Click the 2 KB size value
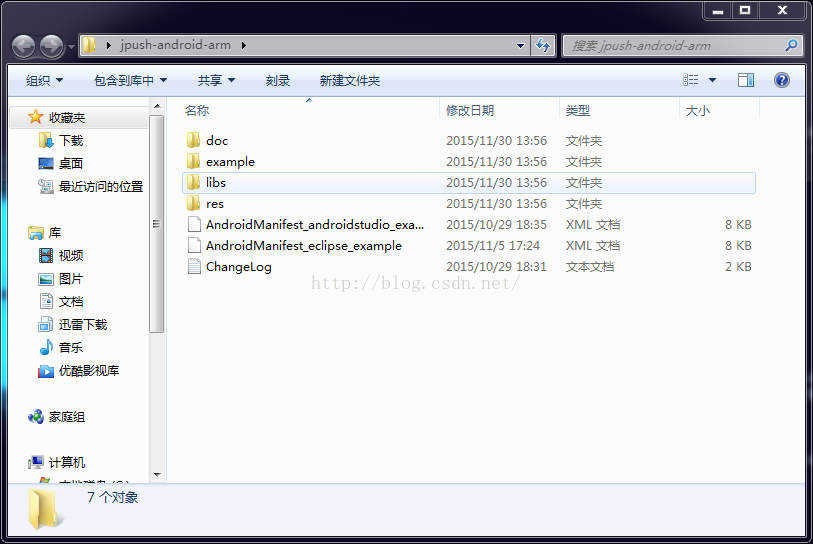This screenshot has width=813, height=544. point(738,267)
